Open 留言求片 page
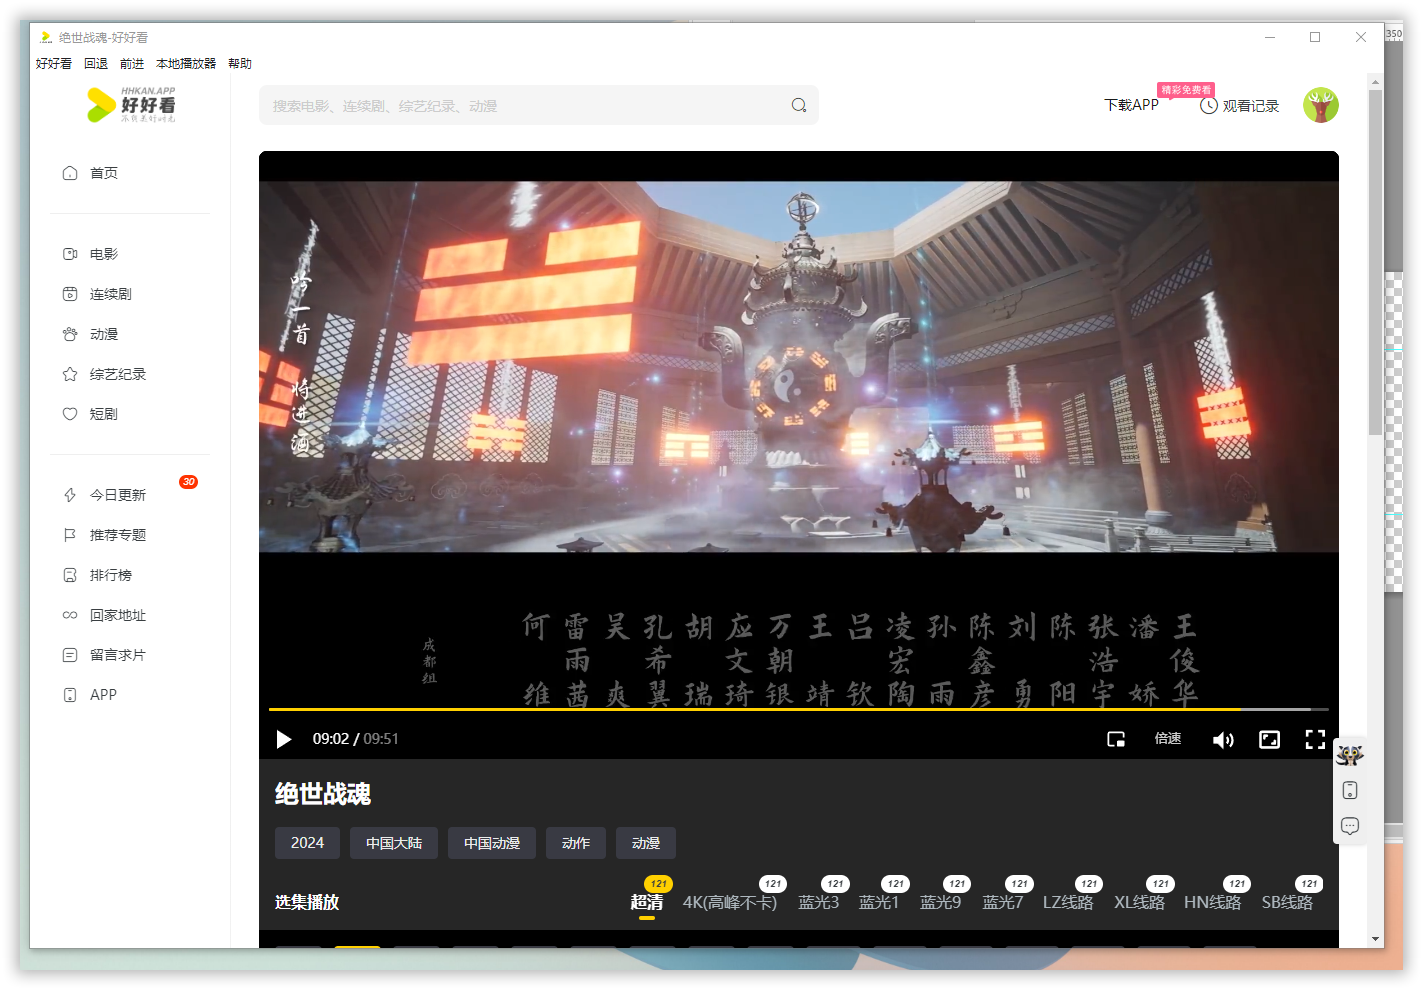This screenshot has width=1423, height=990. (118, 655)
